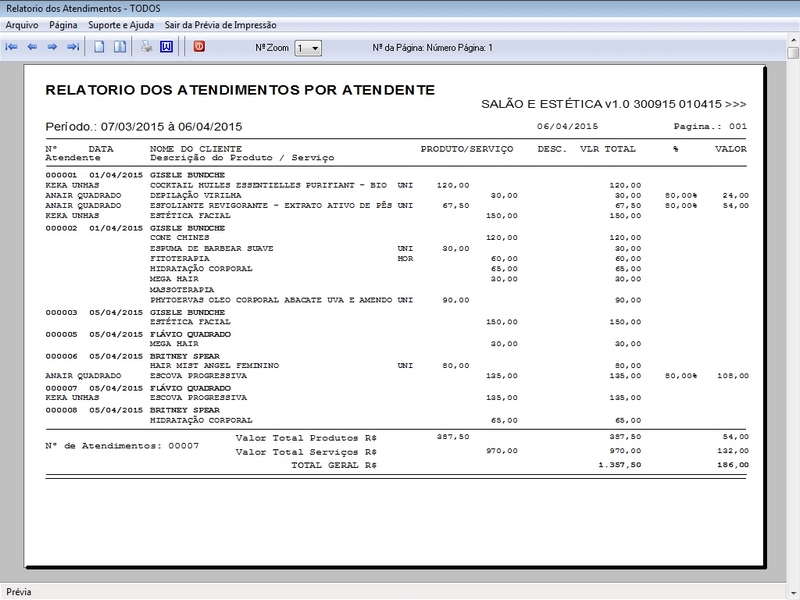Viewport: 800px width, 600px height.
Task: Click Sair da Prévia de Impressão
Action: tap(222, 25)
